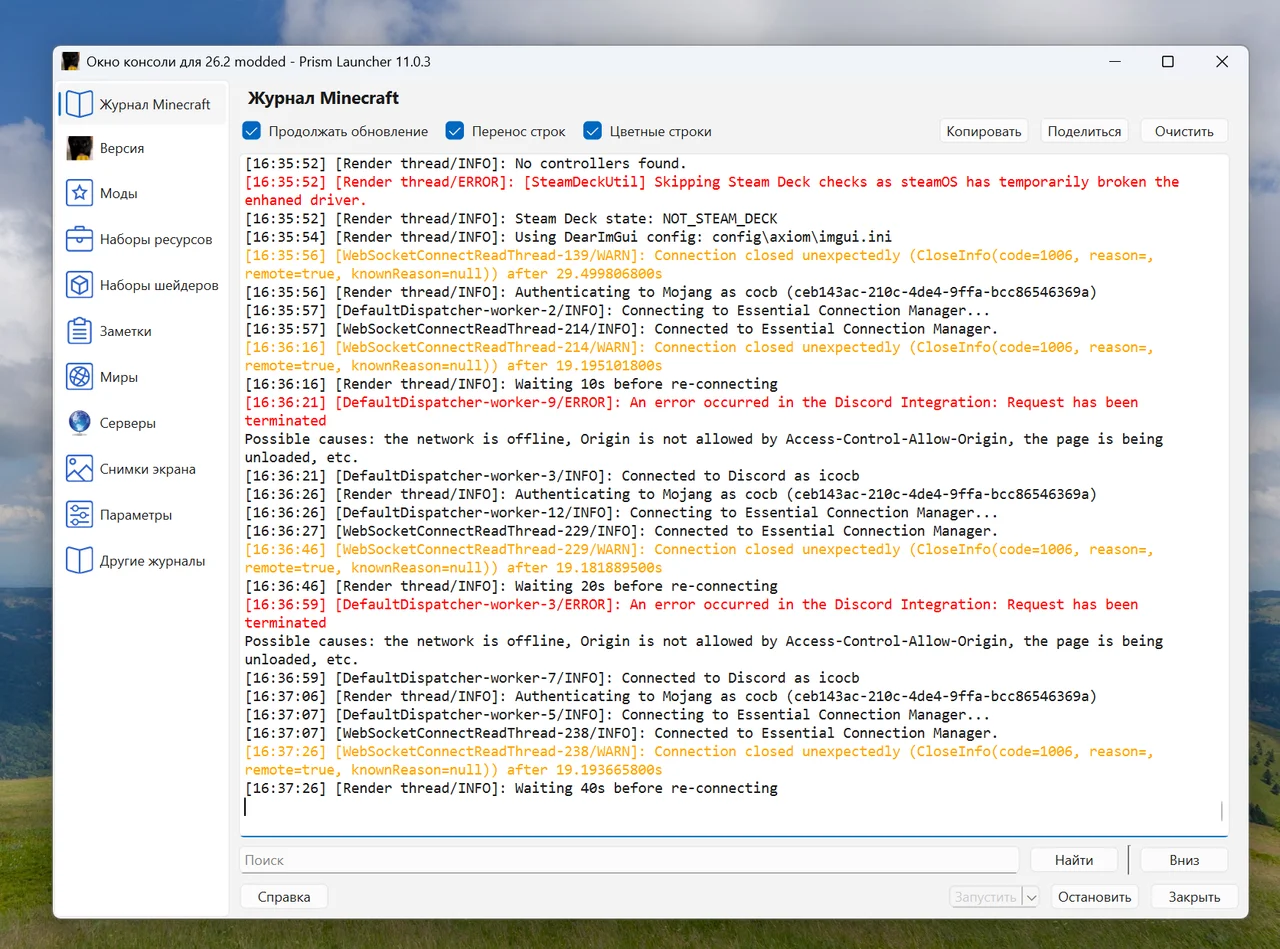Expand the Запустить dropdown arrow

pyautogui.click(x=1032, y=897)
